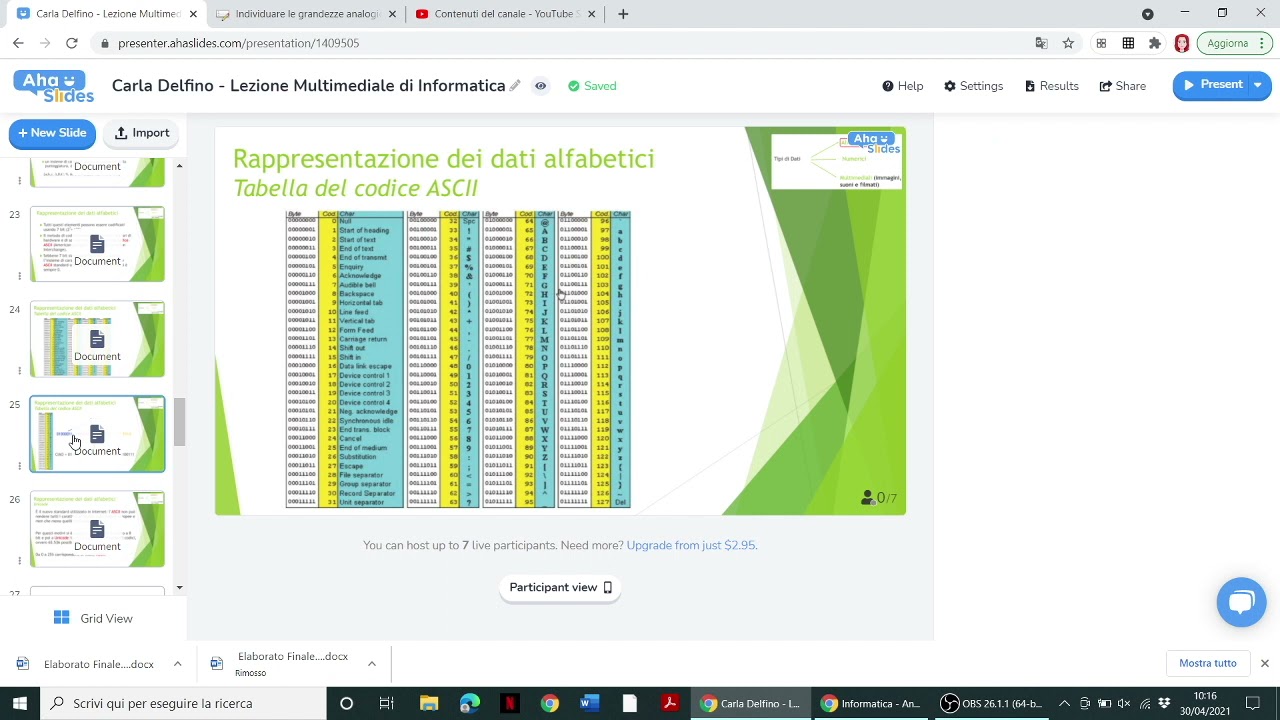Close the YouTube Contenuti del canale tab
Image resolution: width=1280 pixels, height=720 pixels.
tap(592, 14)
